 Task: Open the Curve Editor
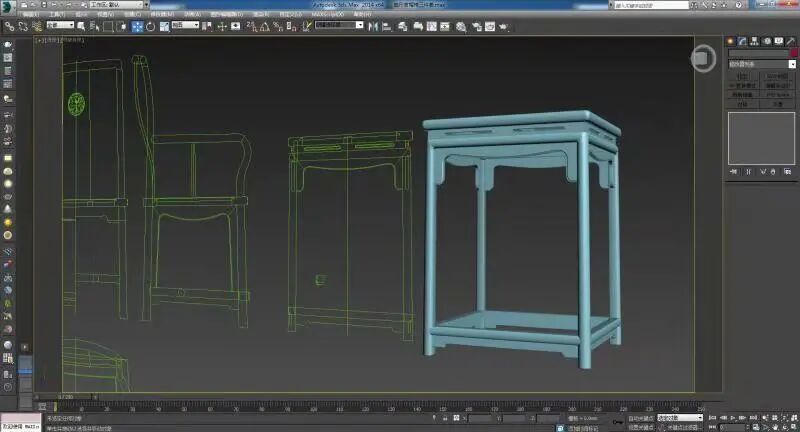tap(432, 26)
